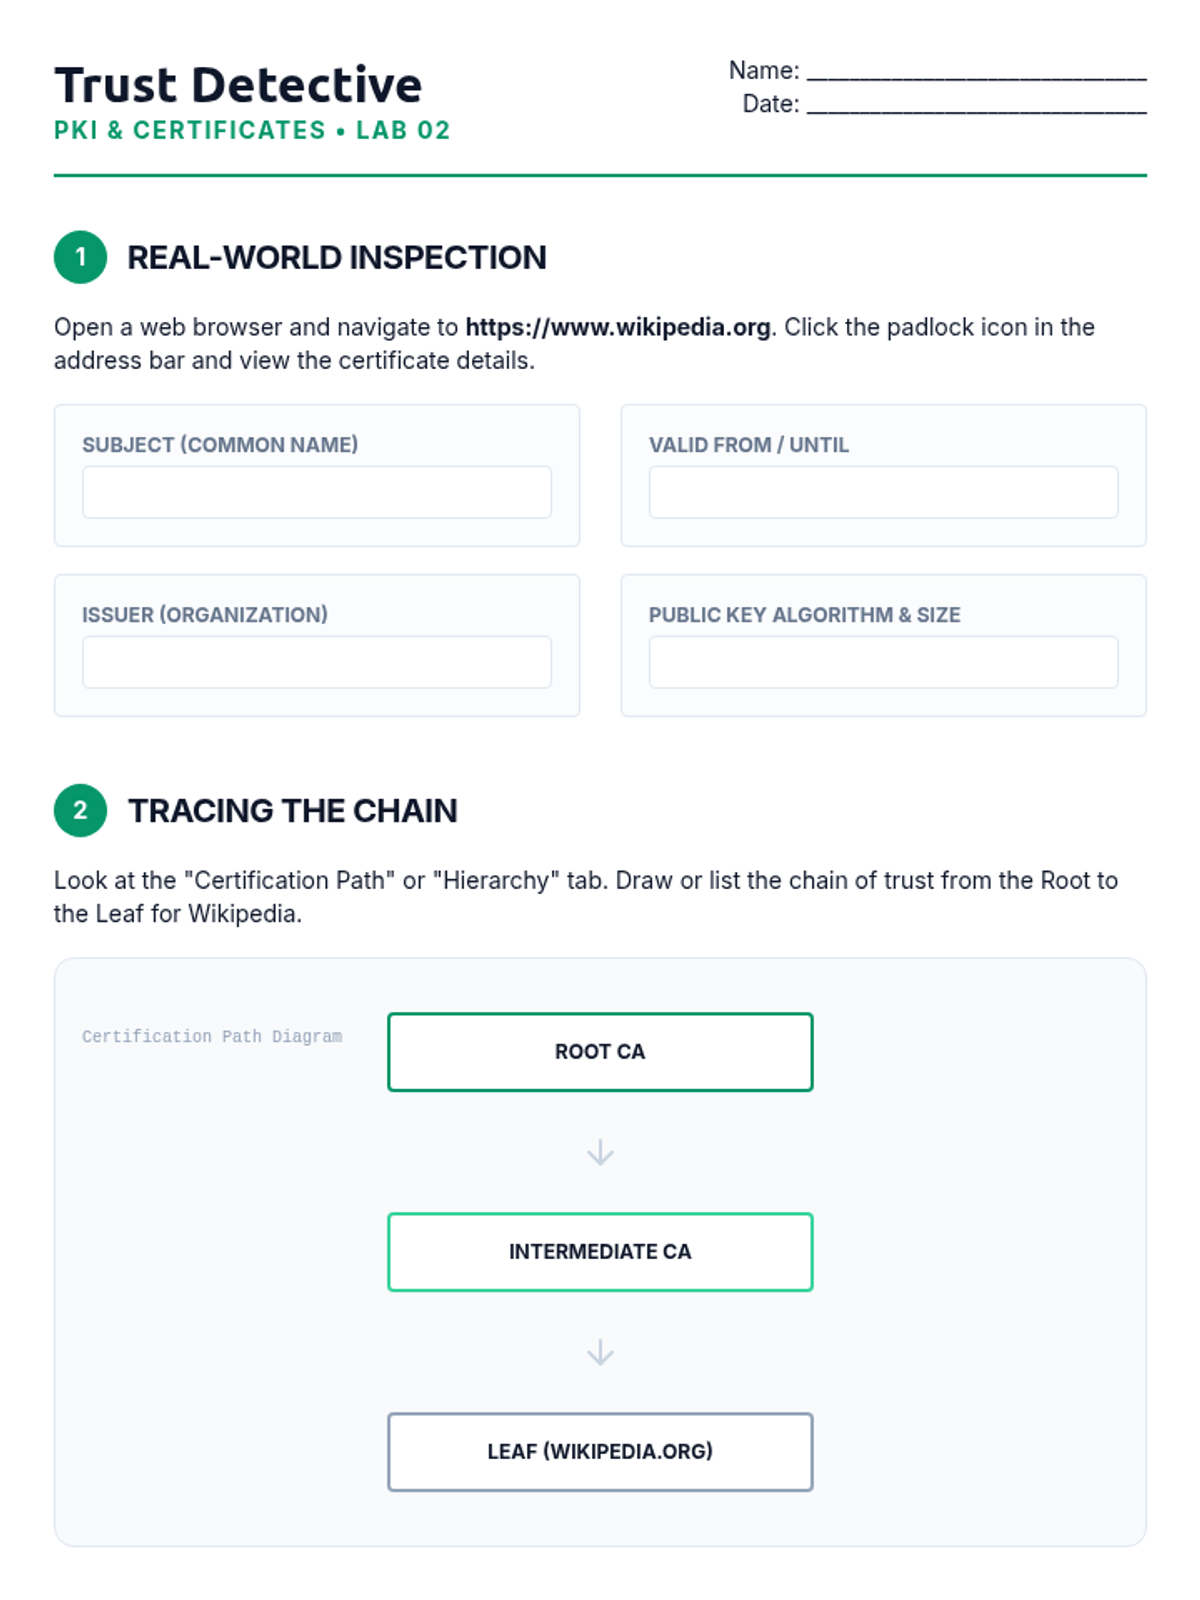Click the Trust Detective title
1200x1600 pixels.
tap(238, 85)
